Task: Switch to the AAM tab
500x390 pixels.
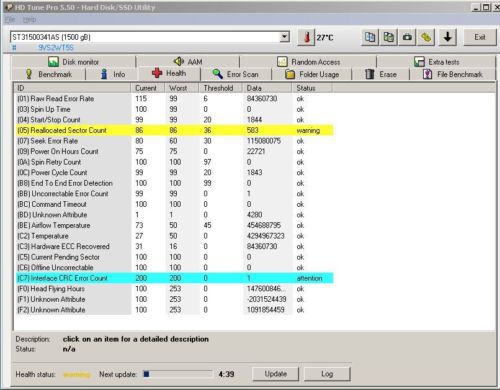Action: 188,62
